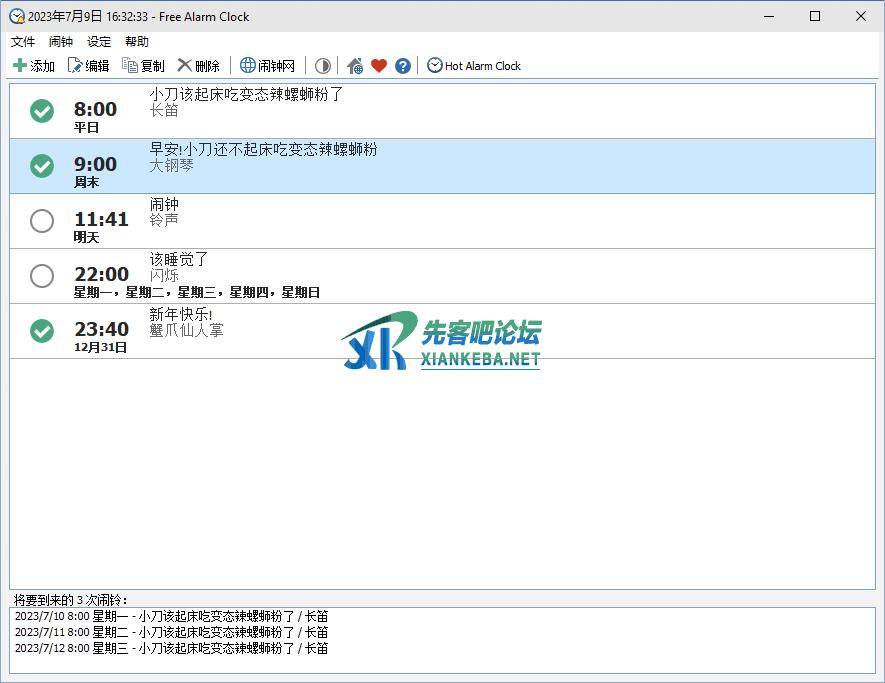Toggle the half-circle contrast theme icon

coord(323,66)
